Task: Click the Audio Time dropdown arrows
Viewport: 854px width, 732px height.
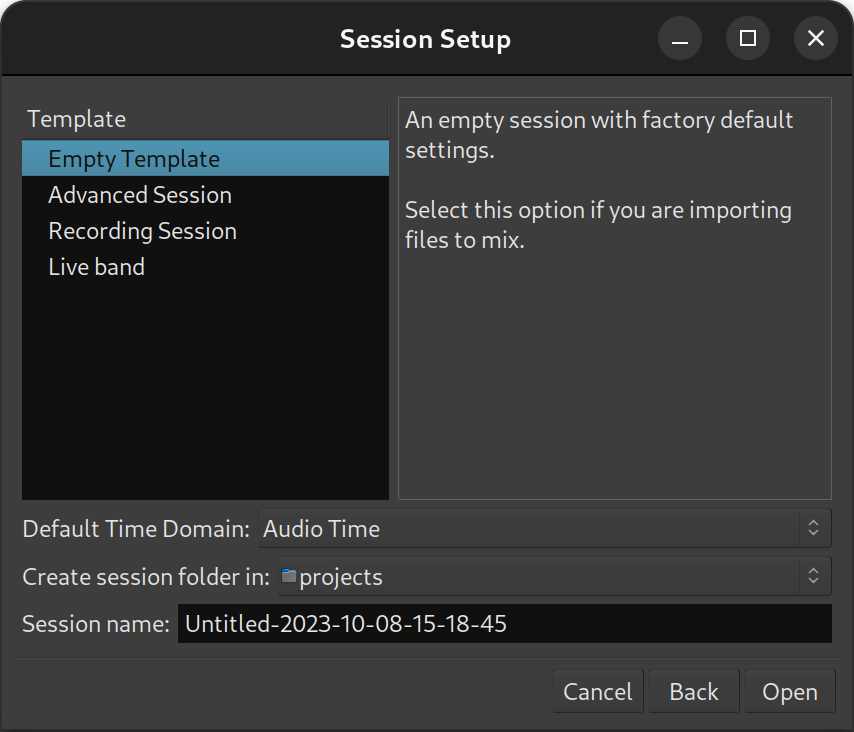Action: click(x=813, y=528)
